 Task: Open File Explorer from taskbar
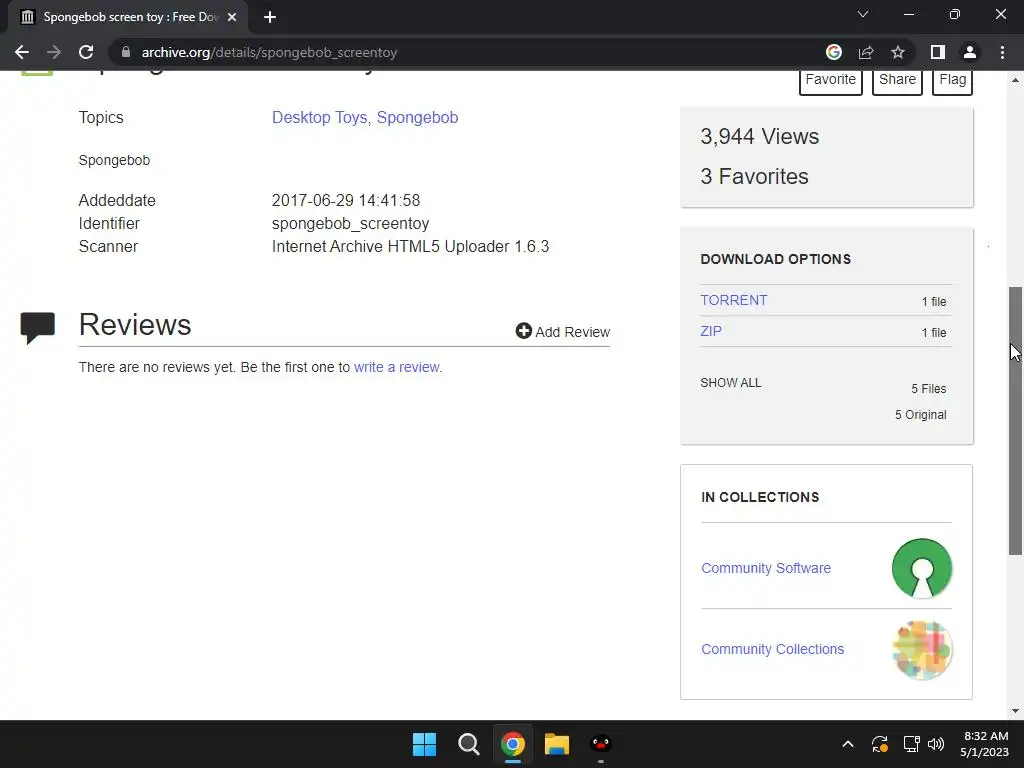(557, 744)
